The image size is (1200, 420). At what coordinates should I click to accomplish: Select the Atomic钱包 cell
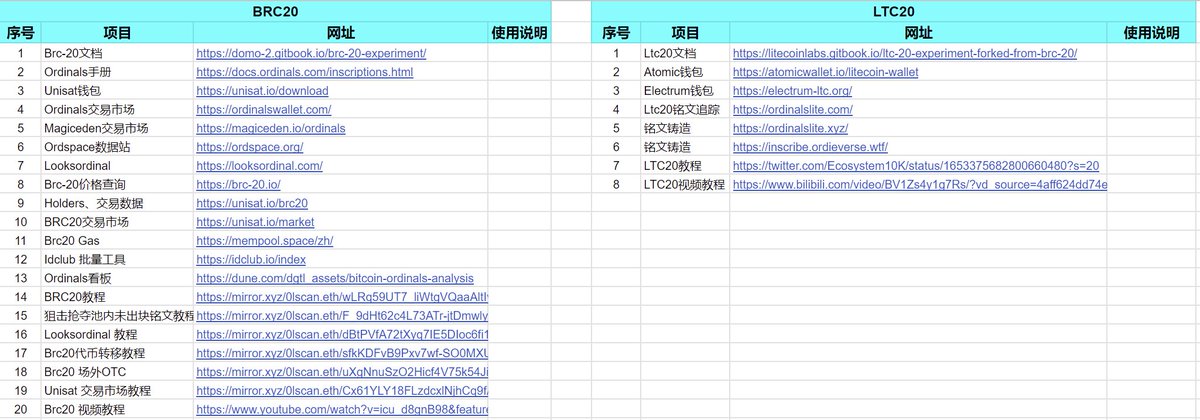pyautogui.click(x=685, y=72)
